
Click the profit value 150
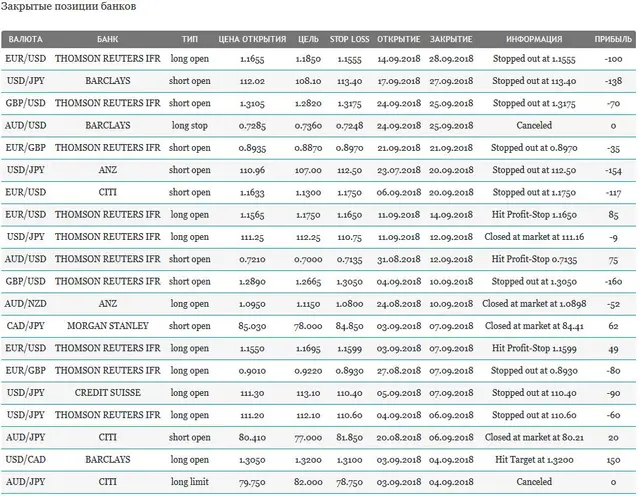point(613,460)
